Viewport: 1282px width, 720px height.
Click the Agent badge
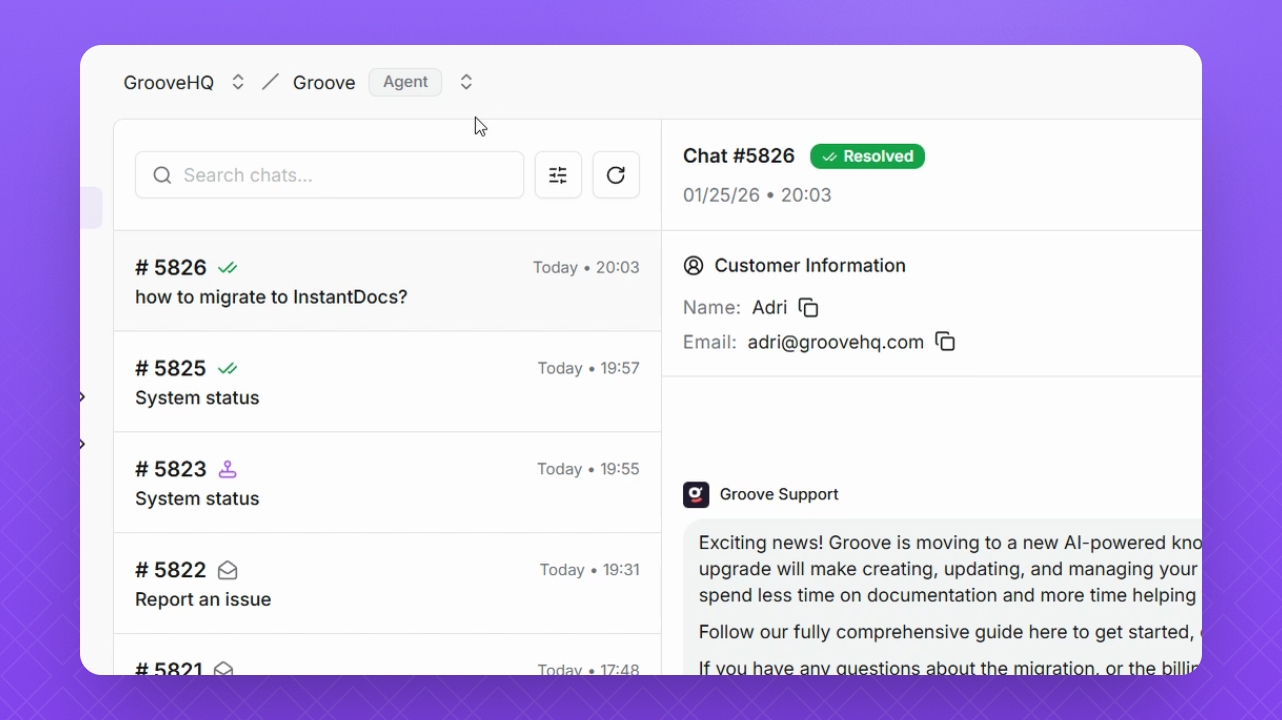[x=405, y=82]
